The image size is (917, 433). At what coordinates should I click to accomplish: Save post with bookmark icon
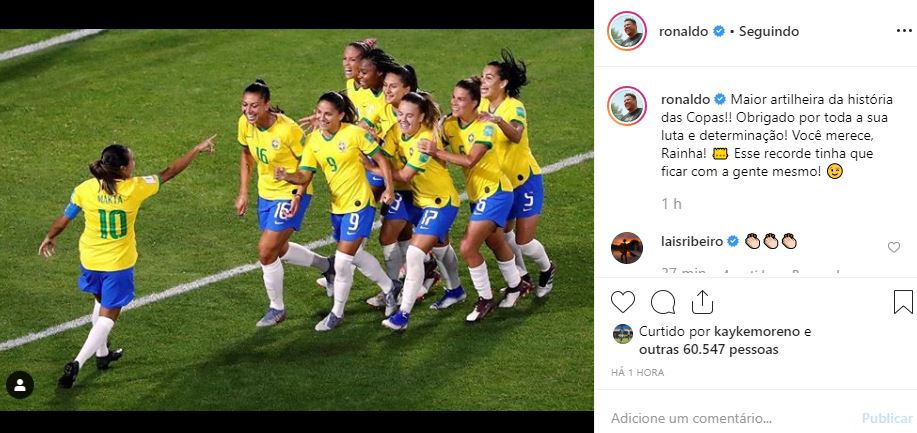pos(903,302)
